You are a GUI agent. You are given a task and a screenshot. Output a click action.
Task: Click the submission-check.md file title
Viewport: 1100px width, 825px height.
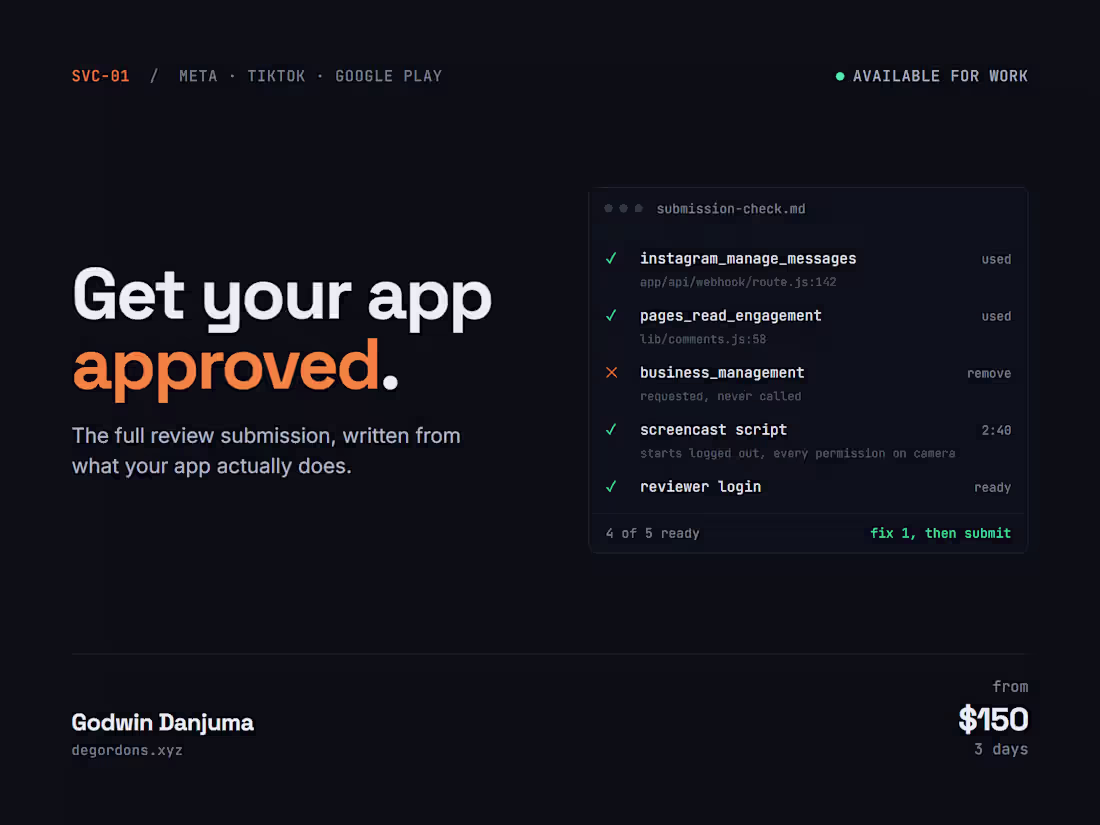tap(730, 209)
